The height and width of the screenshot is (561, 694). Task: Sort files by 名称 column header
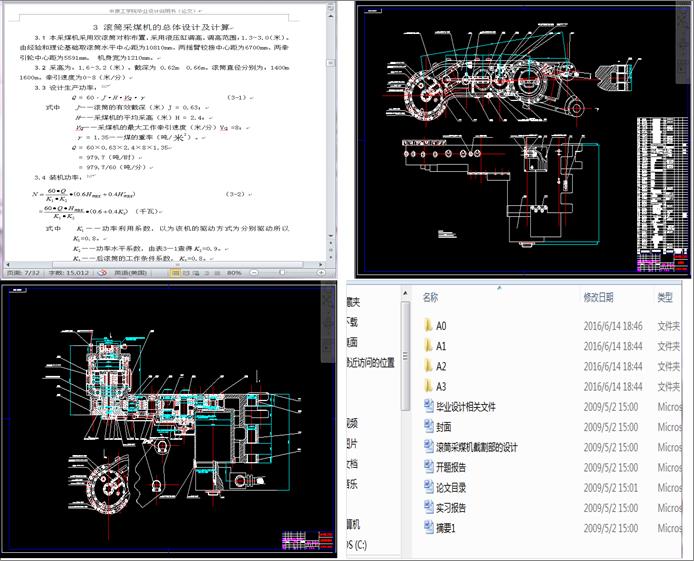[x=430, y=297]
